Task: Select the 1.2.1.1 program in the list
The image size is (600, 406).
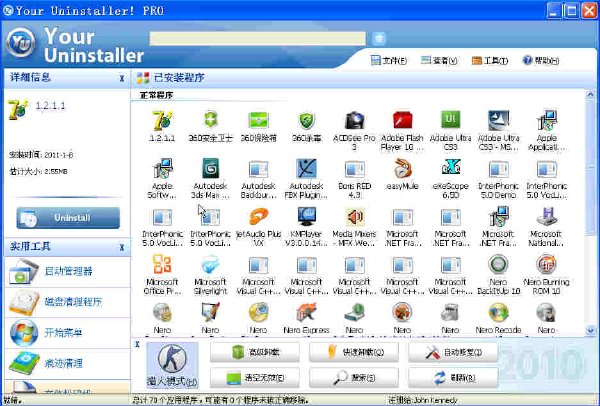Action: click(x=162, y=120)
